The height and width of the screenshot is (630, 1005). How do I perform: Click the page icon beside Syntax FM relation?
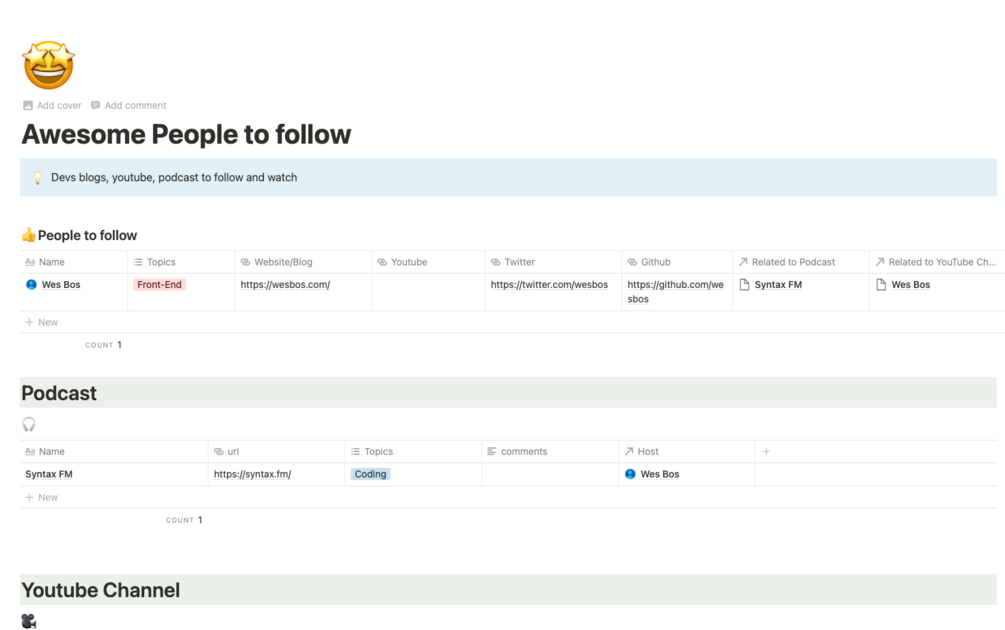point(744,285)
